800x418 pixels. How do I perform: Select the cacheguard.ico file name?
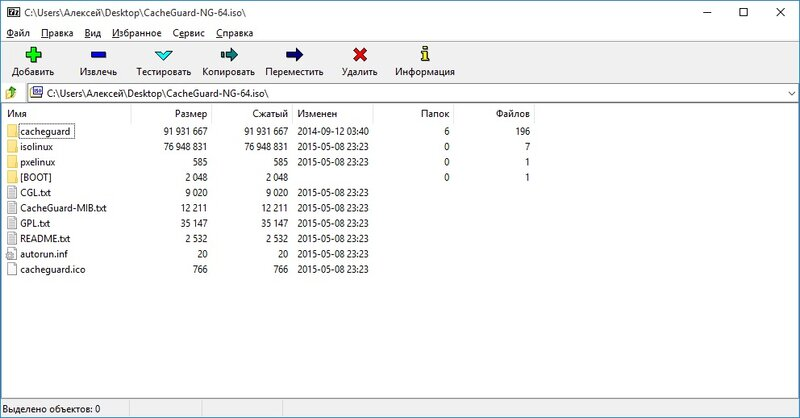tap(53, 269)
